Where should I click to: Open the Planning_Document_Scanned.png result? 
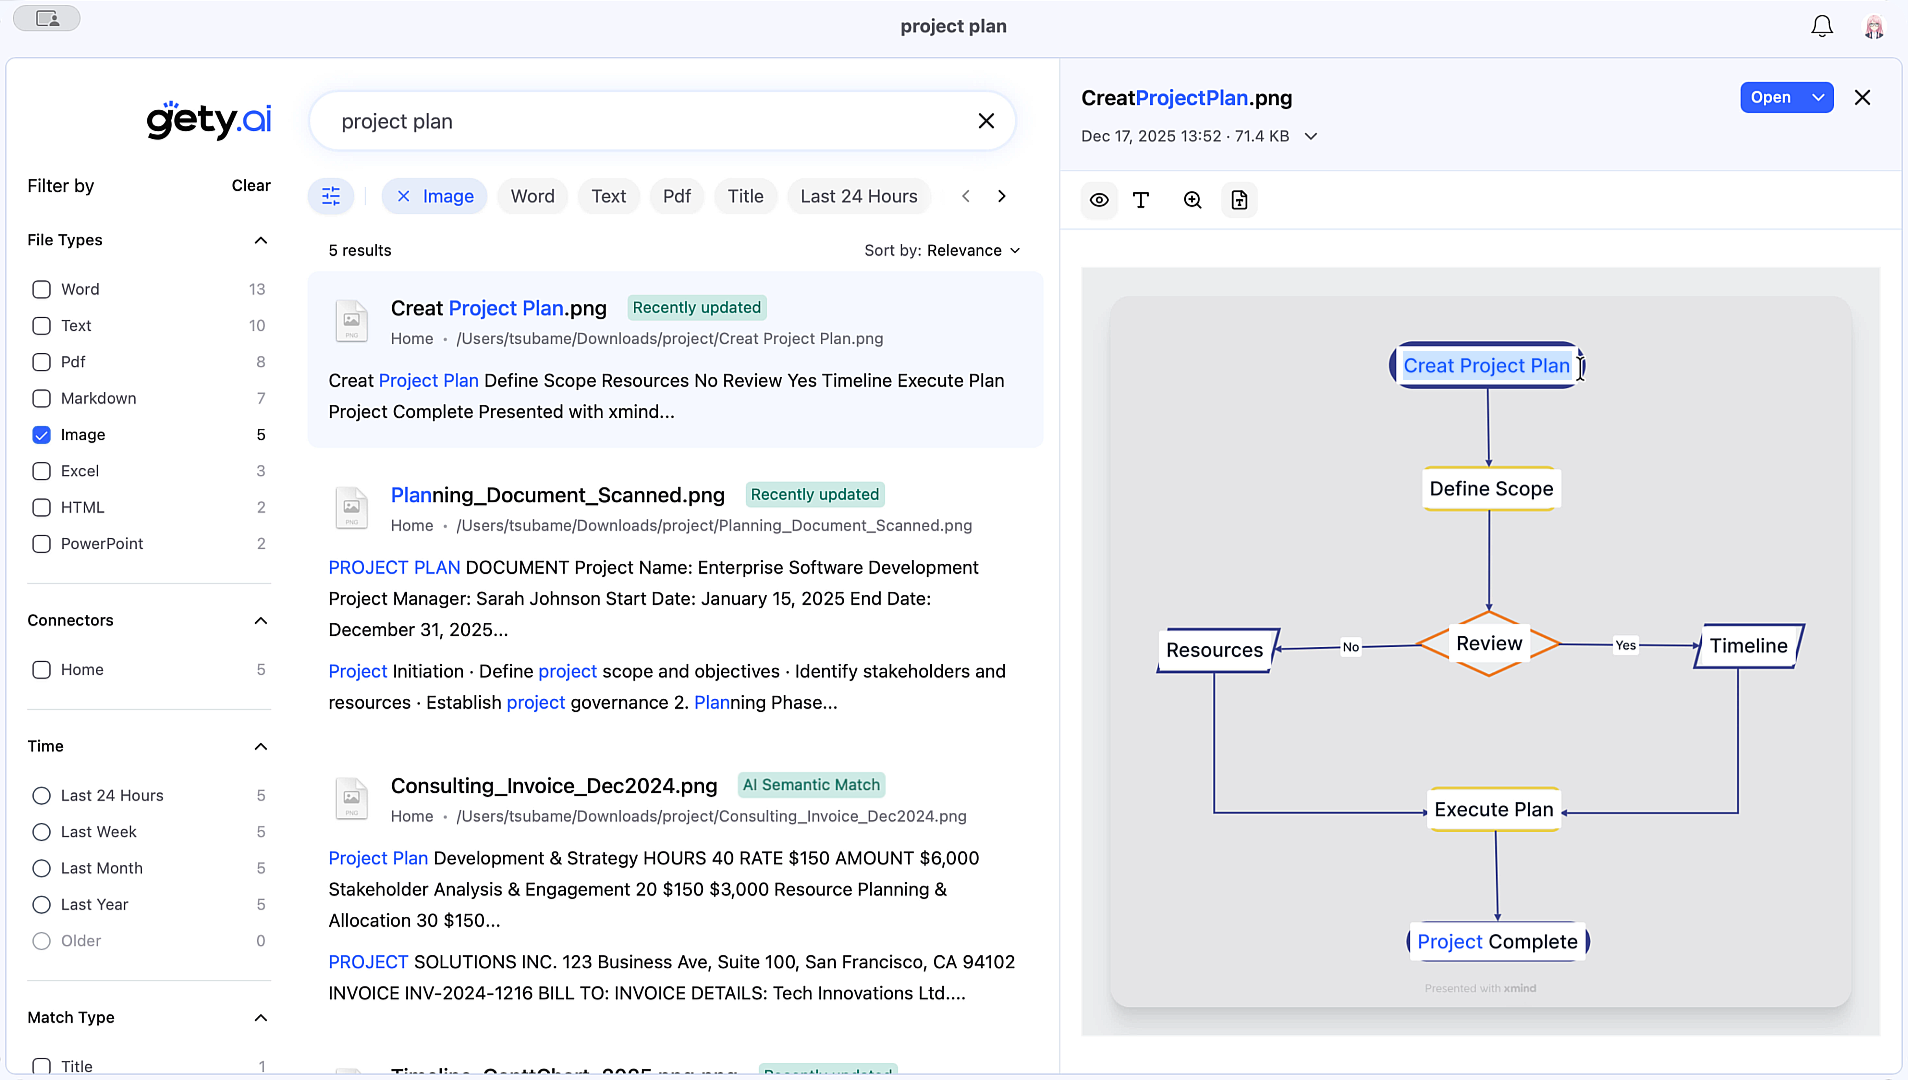point(557,495)
